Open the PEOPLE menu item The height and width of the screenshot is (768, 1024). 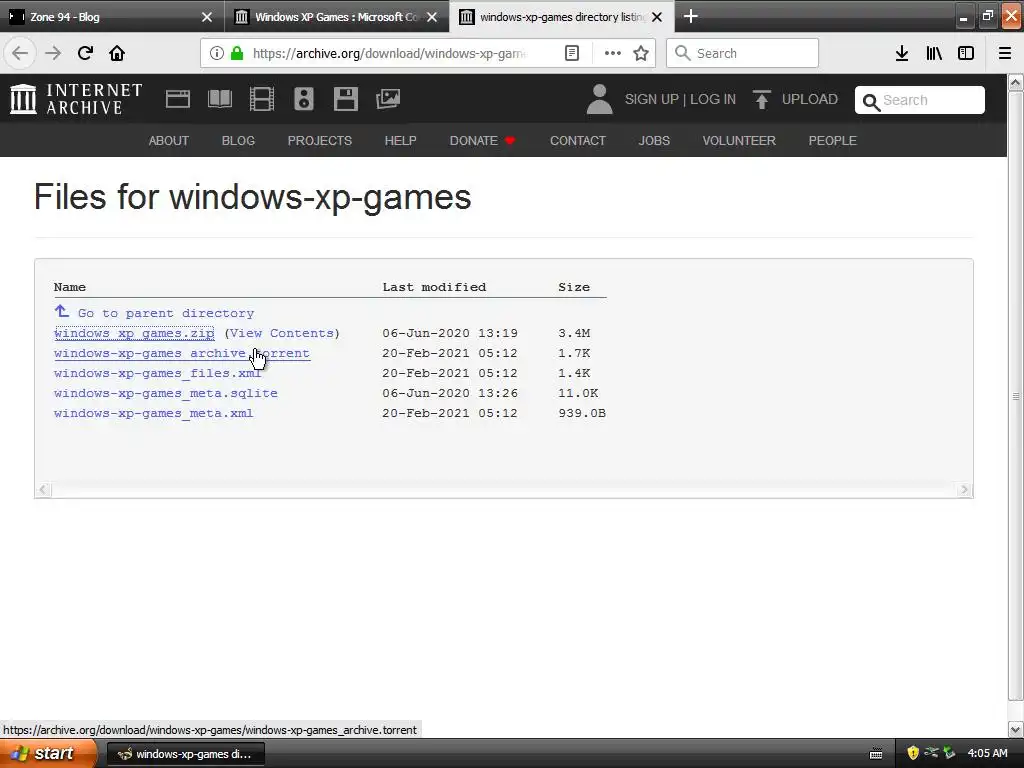pyautogui.click(x=832, y=140)
